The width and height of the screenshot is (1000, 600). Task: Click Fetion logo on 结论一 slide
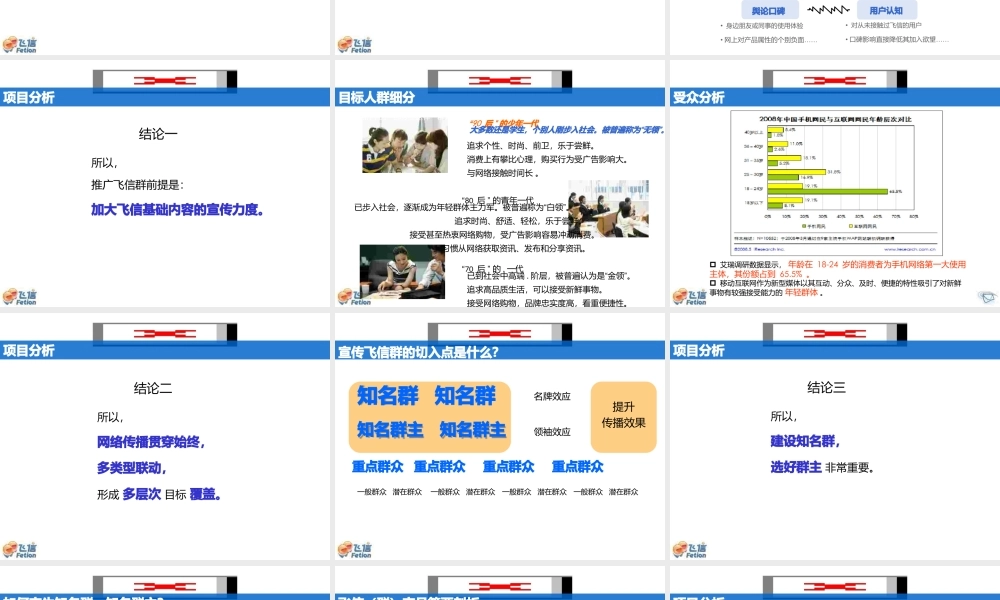(20, 296)
